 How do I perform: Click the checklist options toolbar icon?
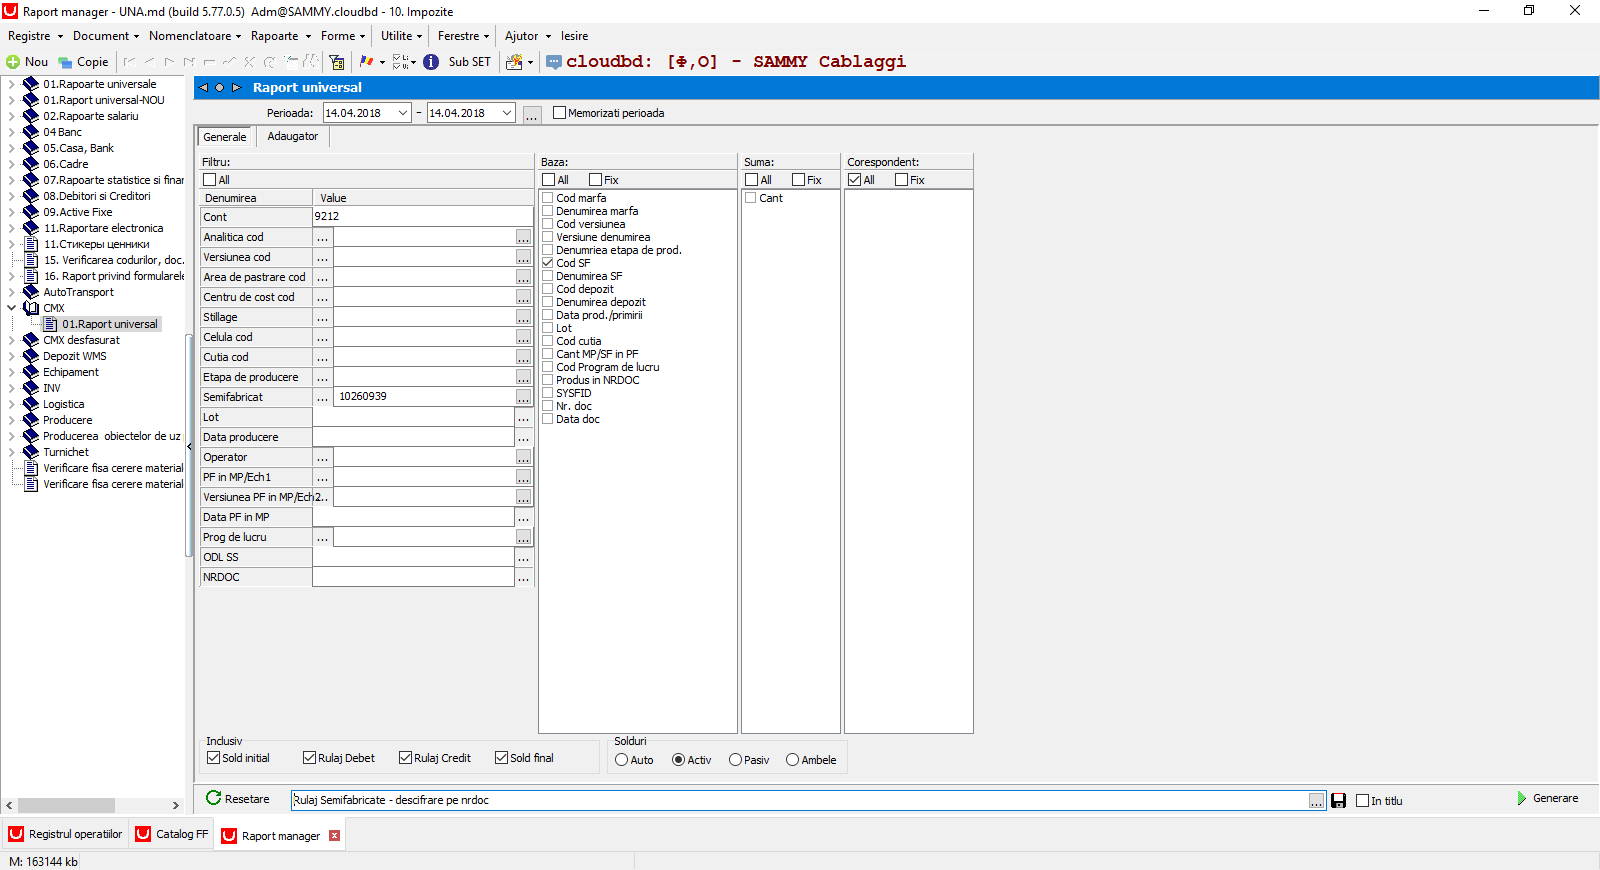[400, 62]
